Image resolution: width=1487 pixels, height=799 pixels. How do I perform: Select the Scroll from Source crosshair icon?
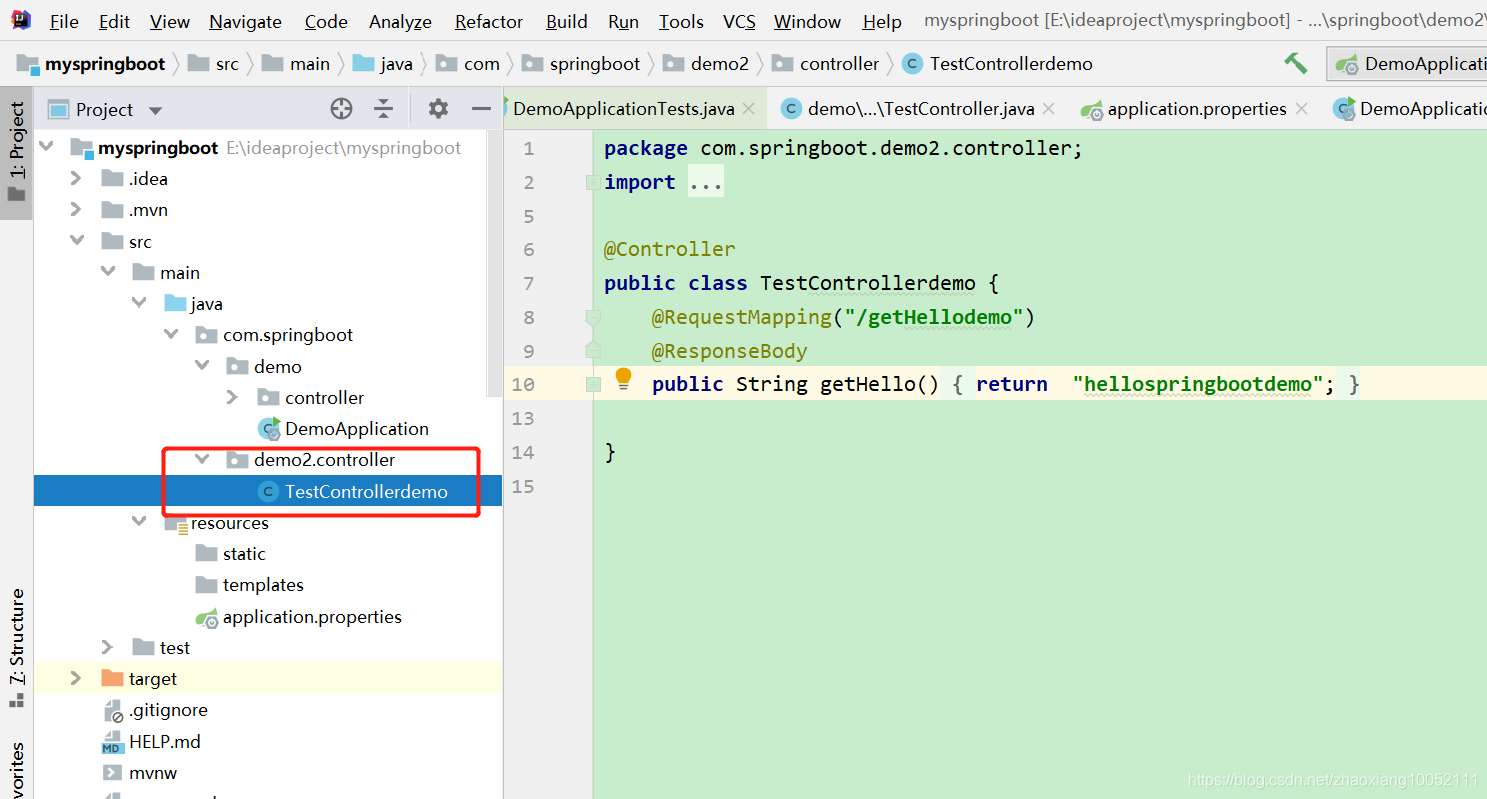[341, 108]
